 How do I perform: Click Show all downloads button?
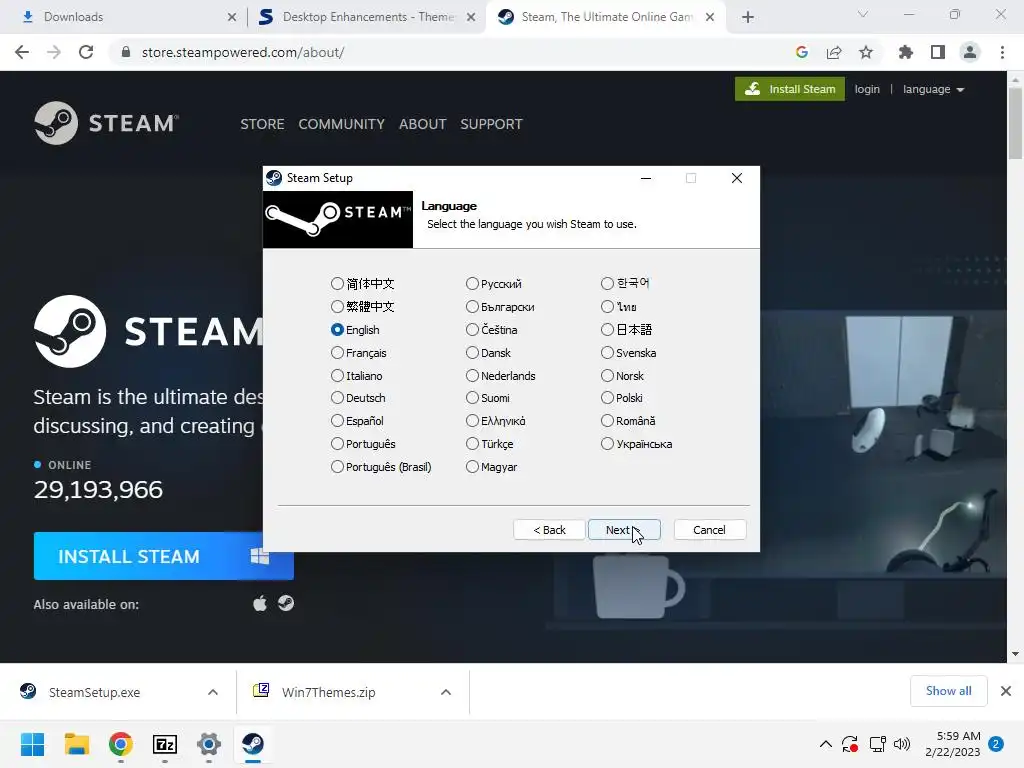[x=948, y=691]
